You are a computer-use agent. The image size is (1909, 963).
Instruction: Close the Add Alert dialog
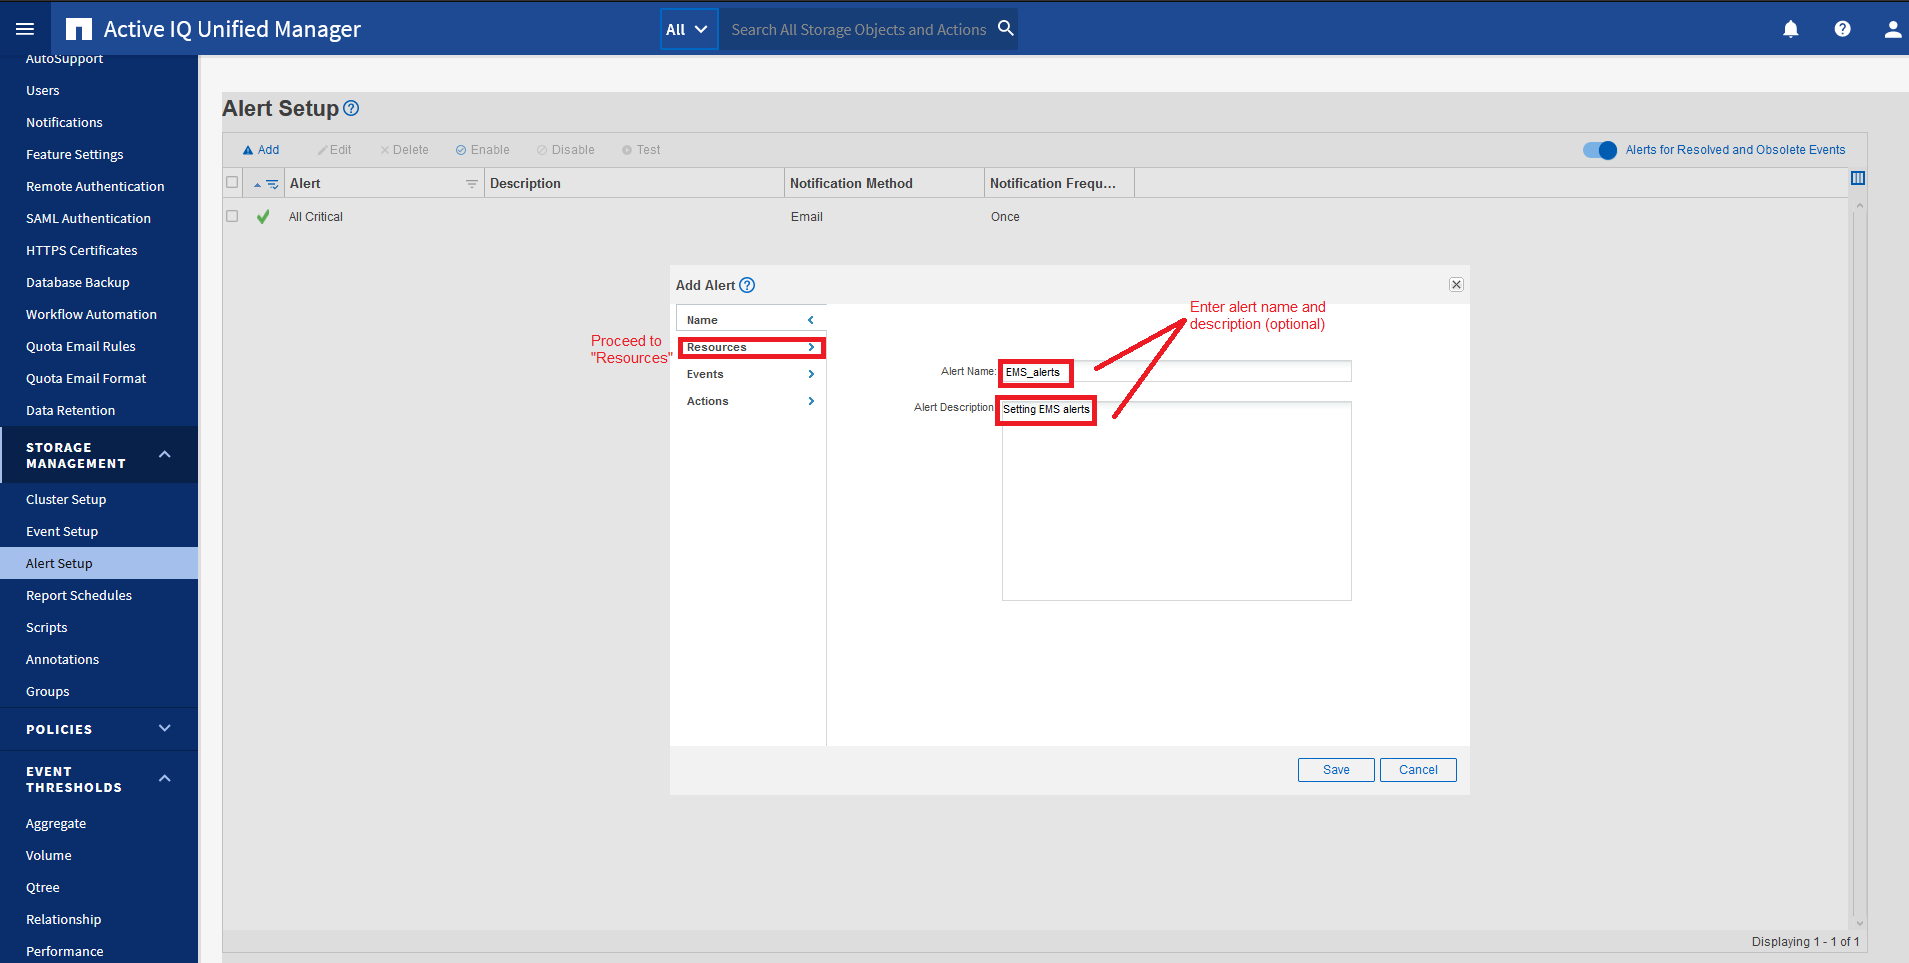coord(1456,285)
